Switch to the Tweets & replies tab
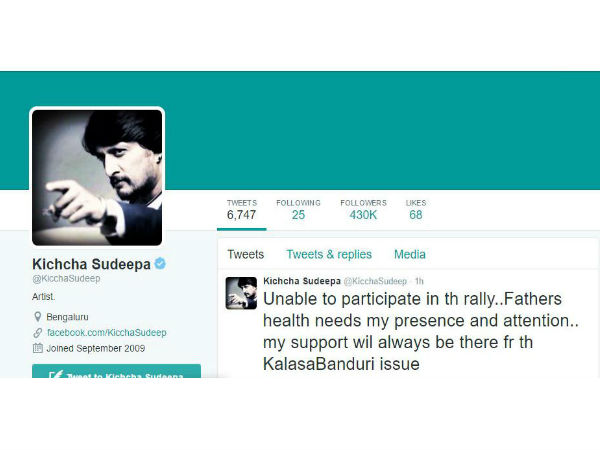Viewport: 600px width, 450px height. click(329, 254)
